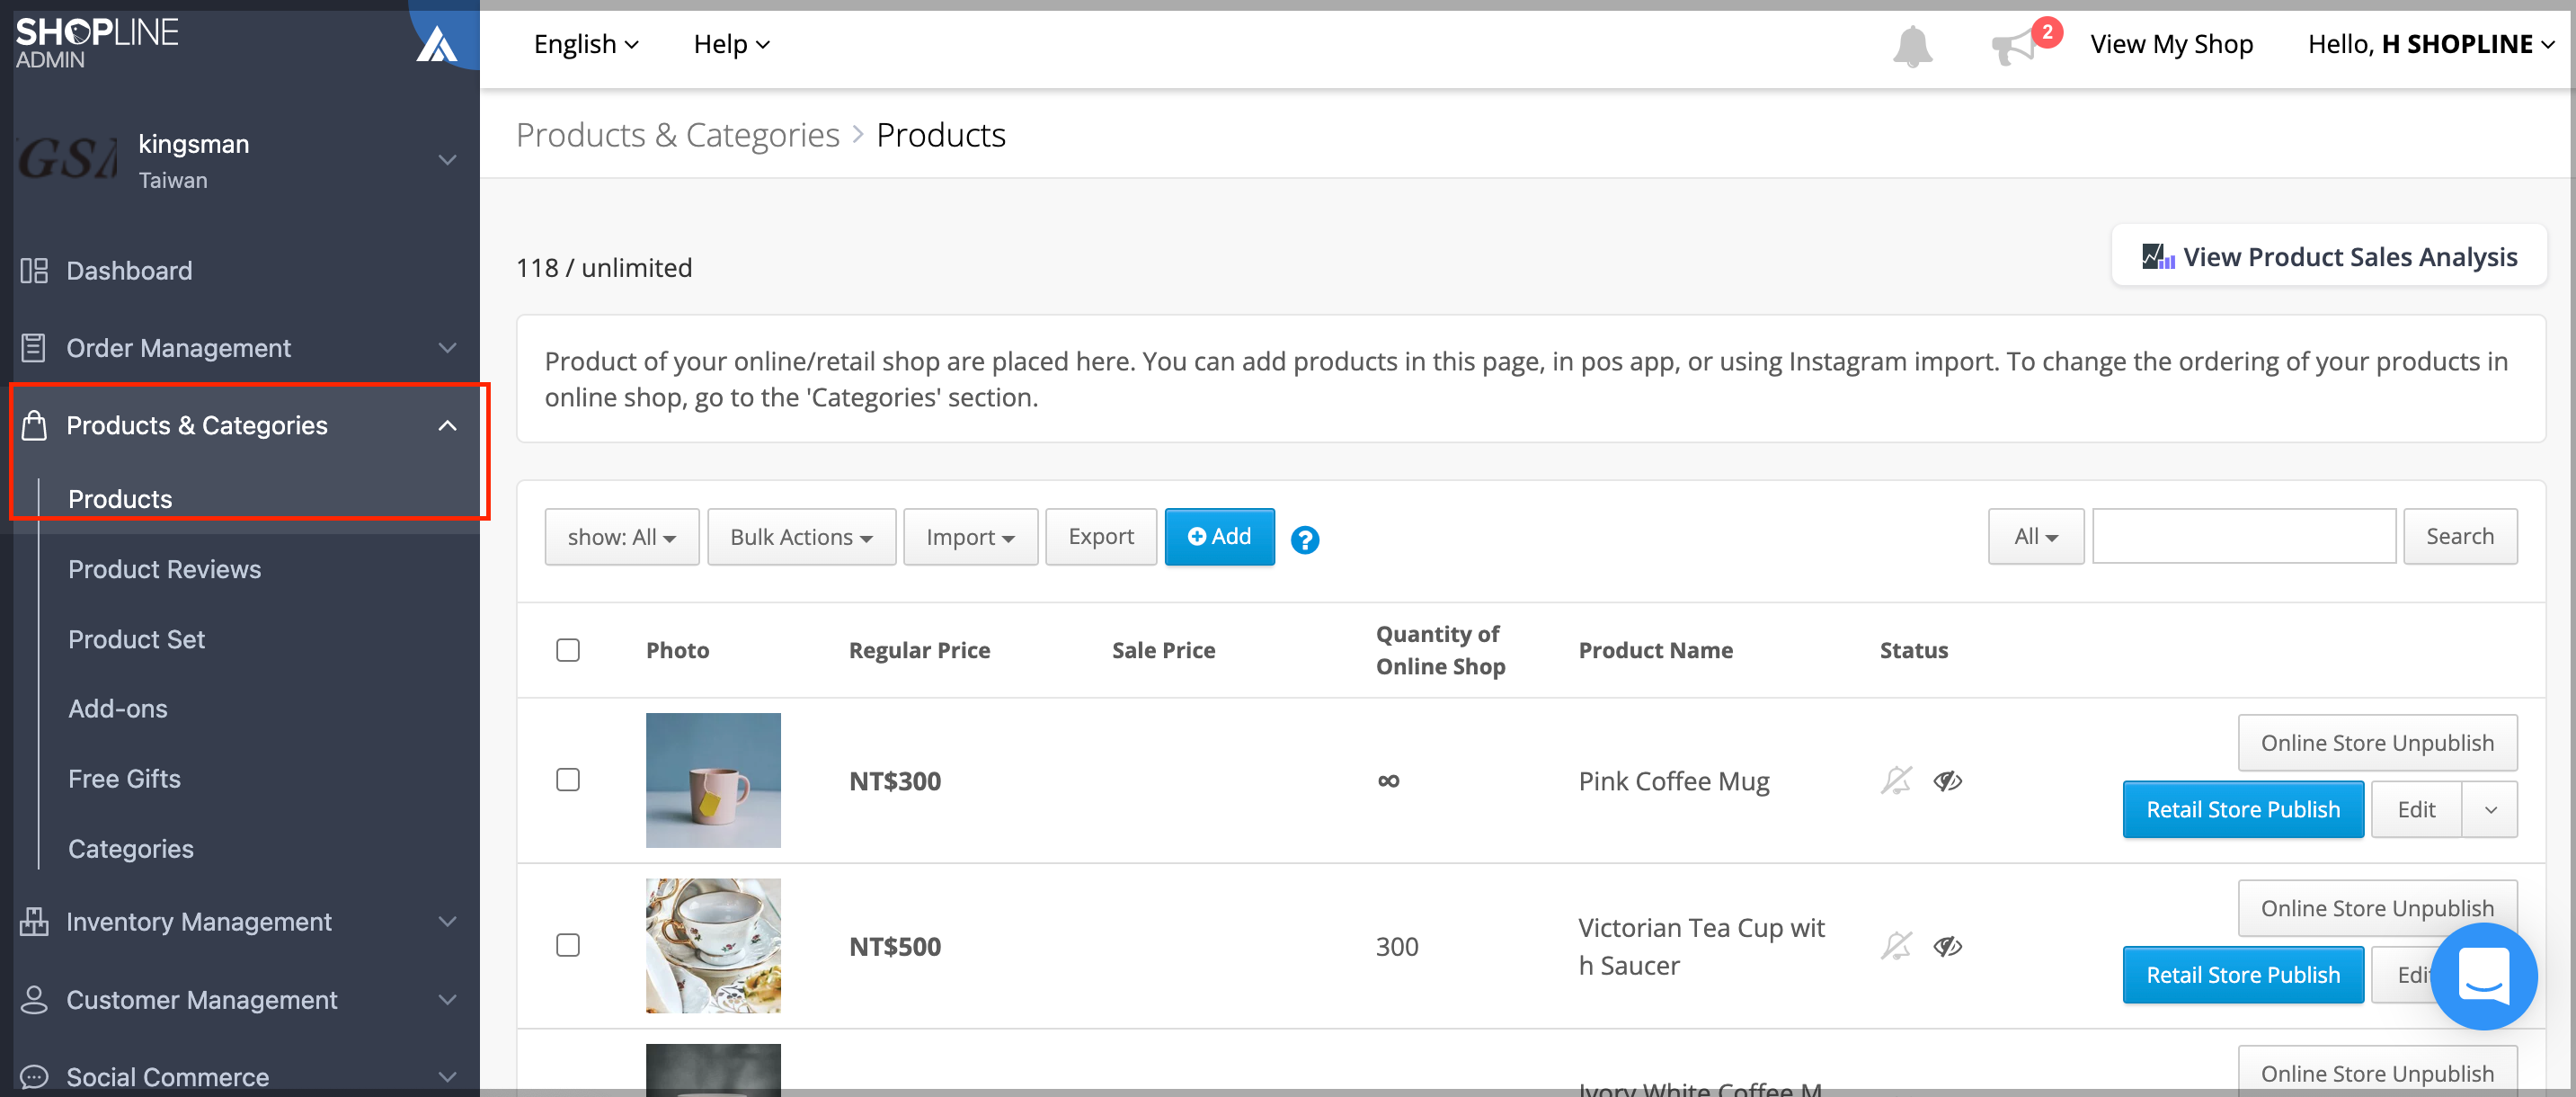2576x1097 pixels.
Task: Click the Inventory Management icon
Action: coord(34,922)
